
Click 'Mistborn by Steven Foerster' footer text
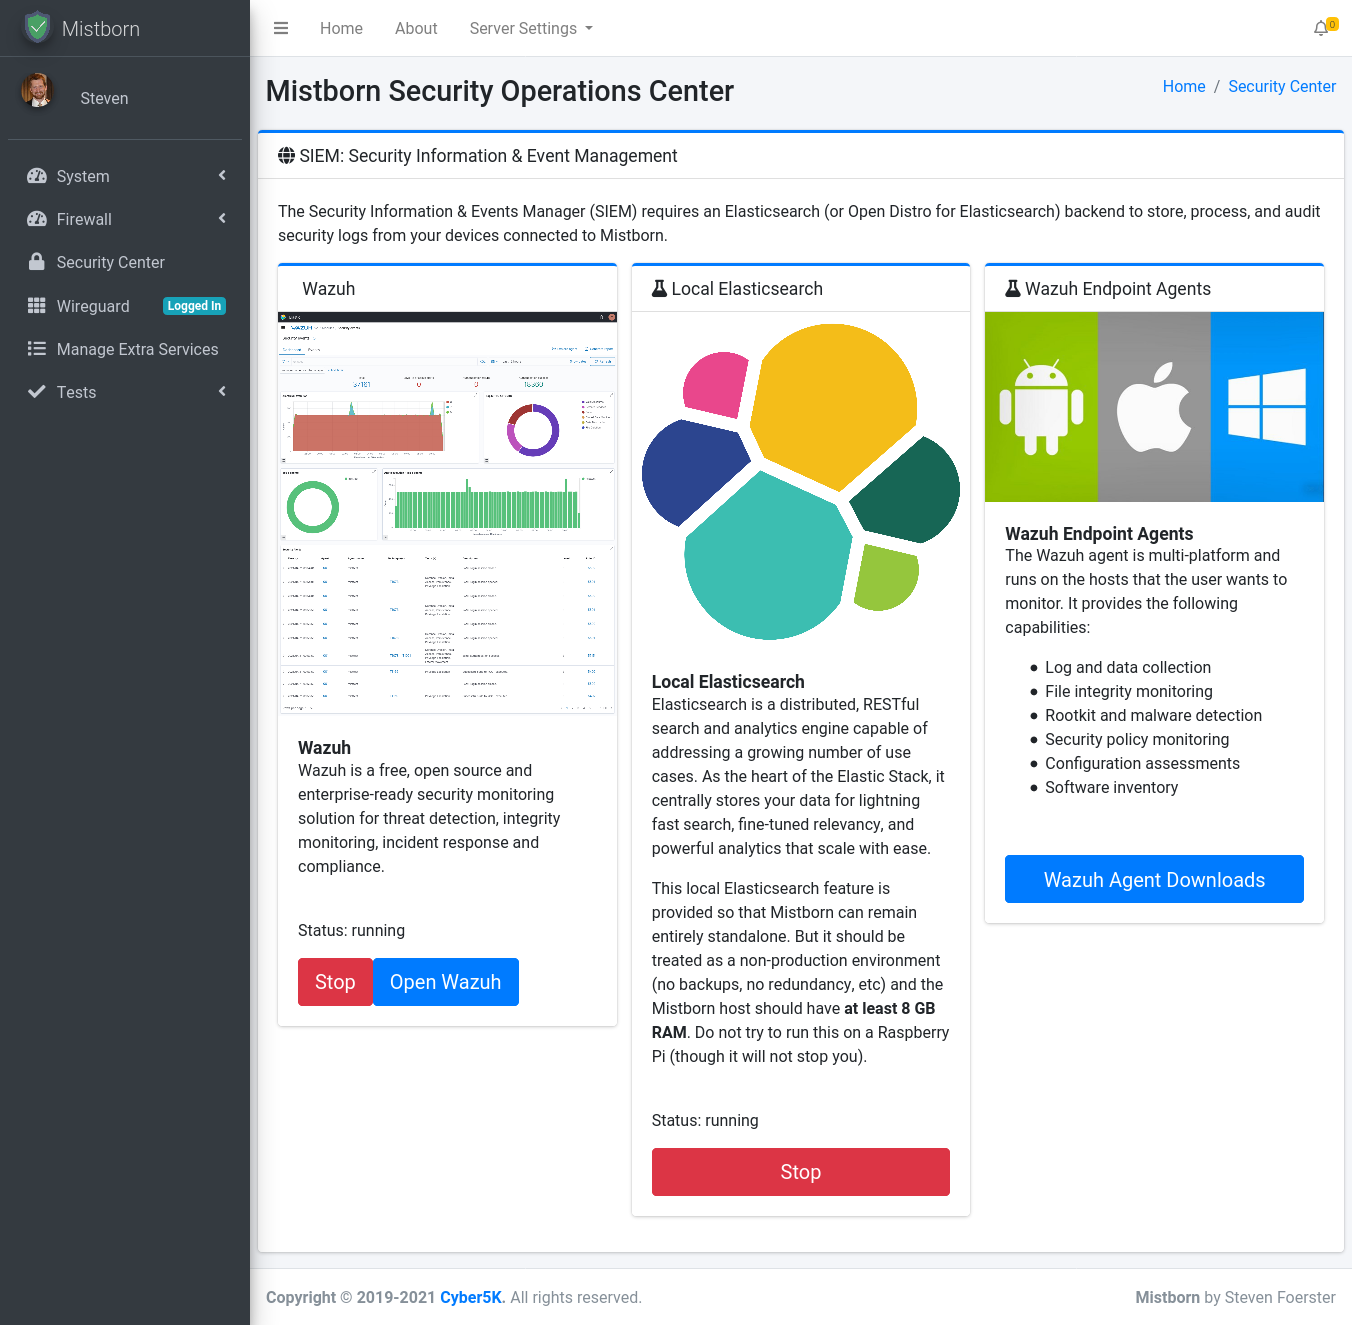click(1235, 1297)
